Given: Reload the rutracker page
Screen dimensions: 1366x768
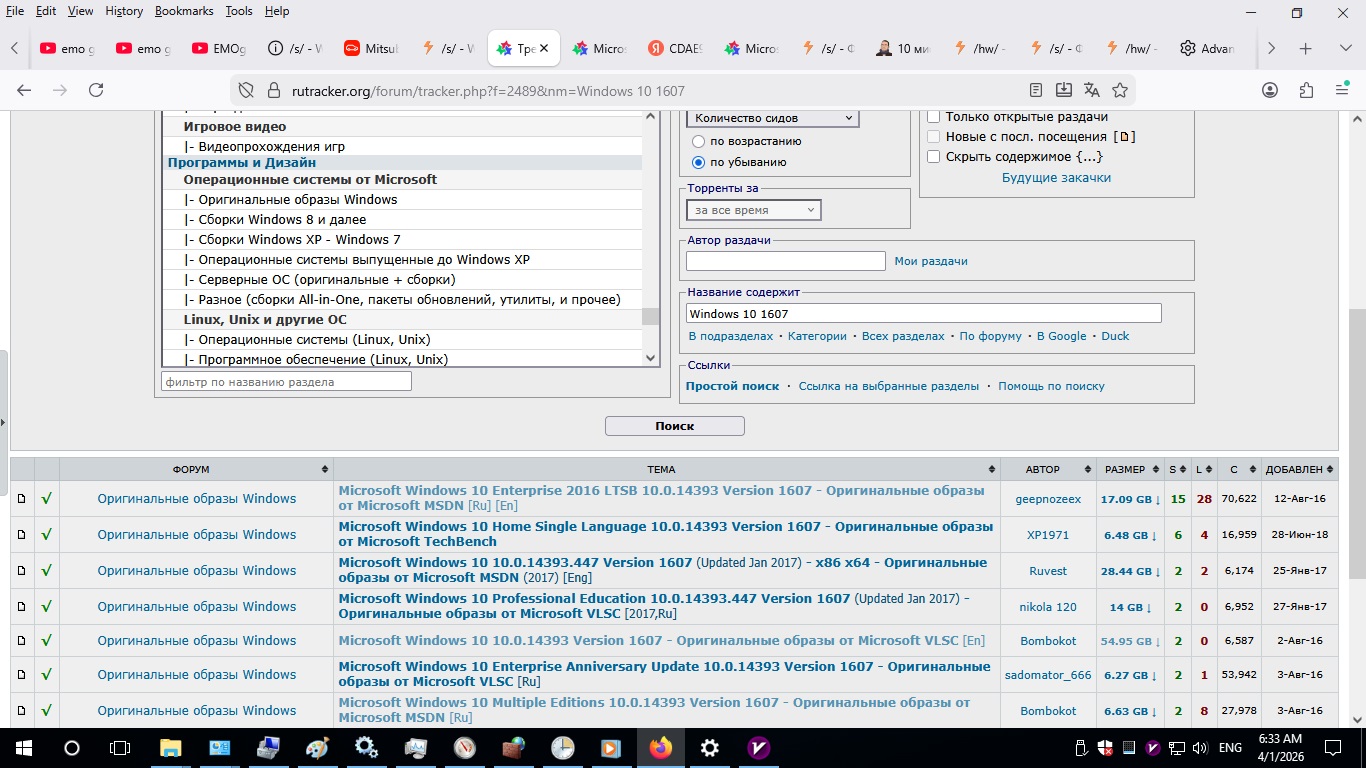Looking at the screenshot, I should (96, 90).
